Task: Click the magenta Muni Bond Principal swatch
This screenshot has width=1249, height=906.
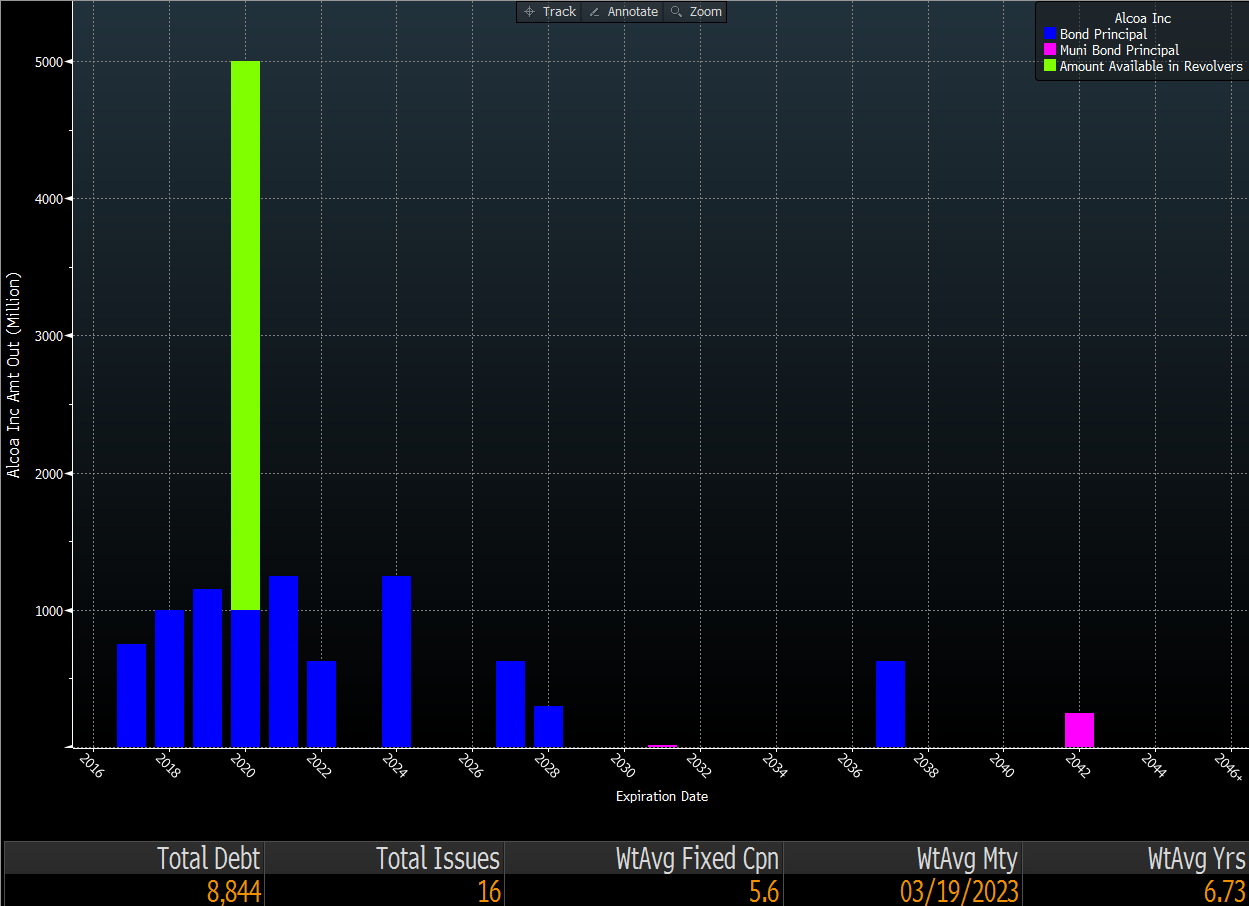Action: click(x=1049, y=50)
